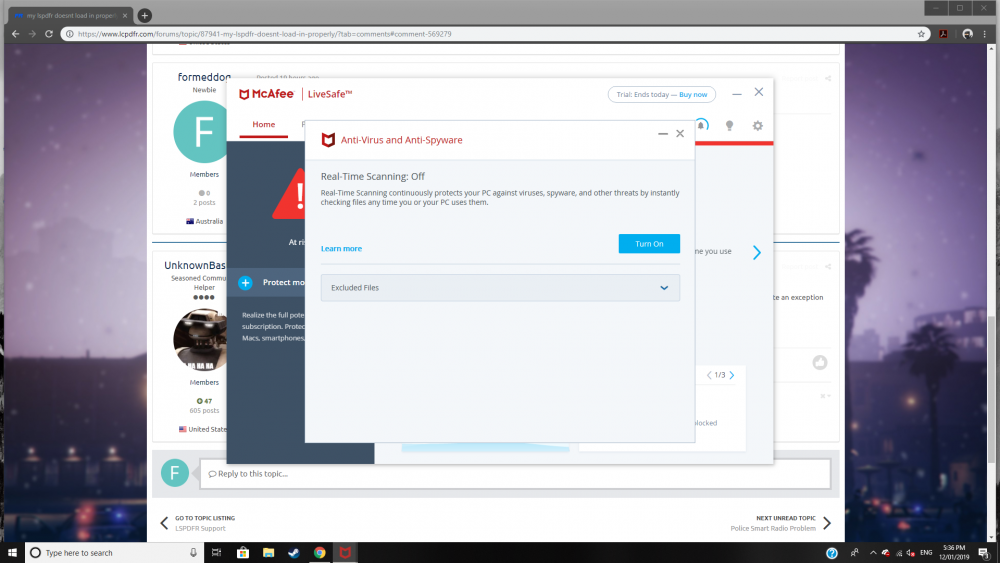The width and height of the screenshot is (1000, 563).
Task: Go to next page of 1/3
Action: [x=732, y=375]
